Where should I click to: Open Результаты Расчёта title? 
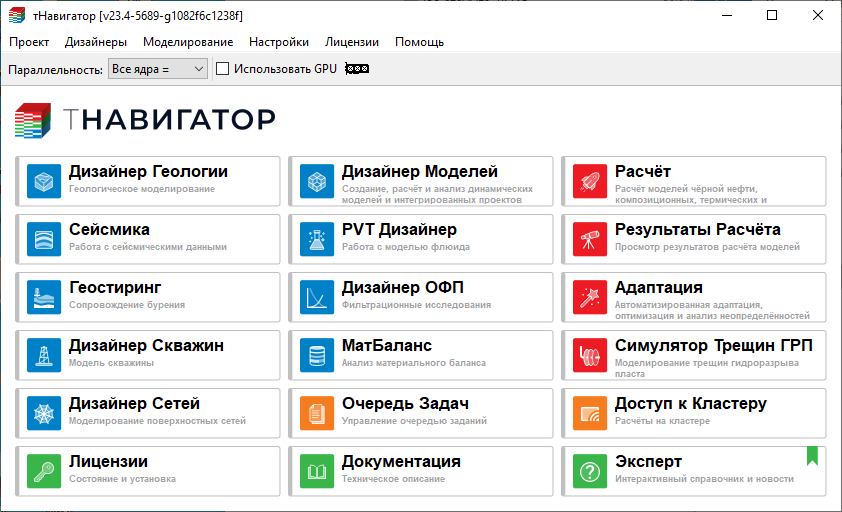[x=698, y=229]
